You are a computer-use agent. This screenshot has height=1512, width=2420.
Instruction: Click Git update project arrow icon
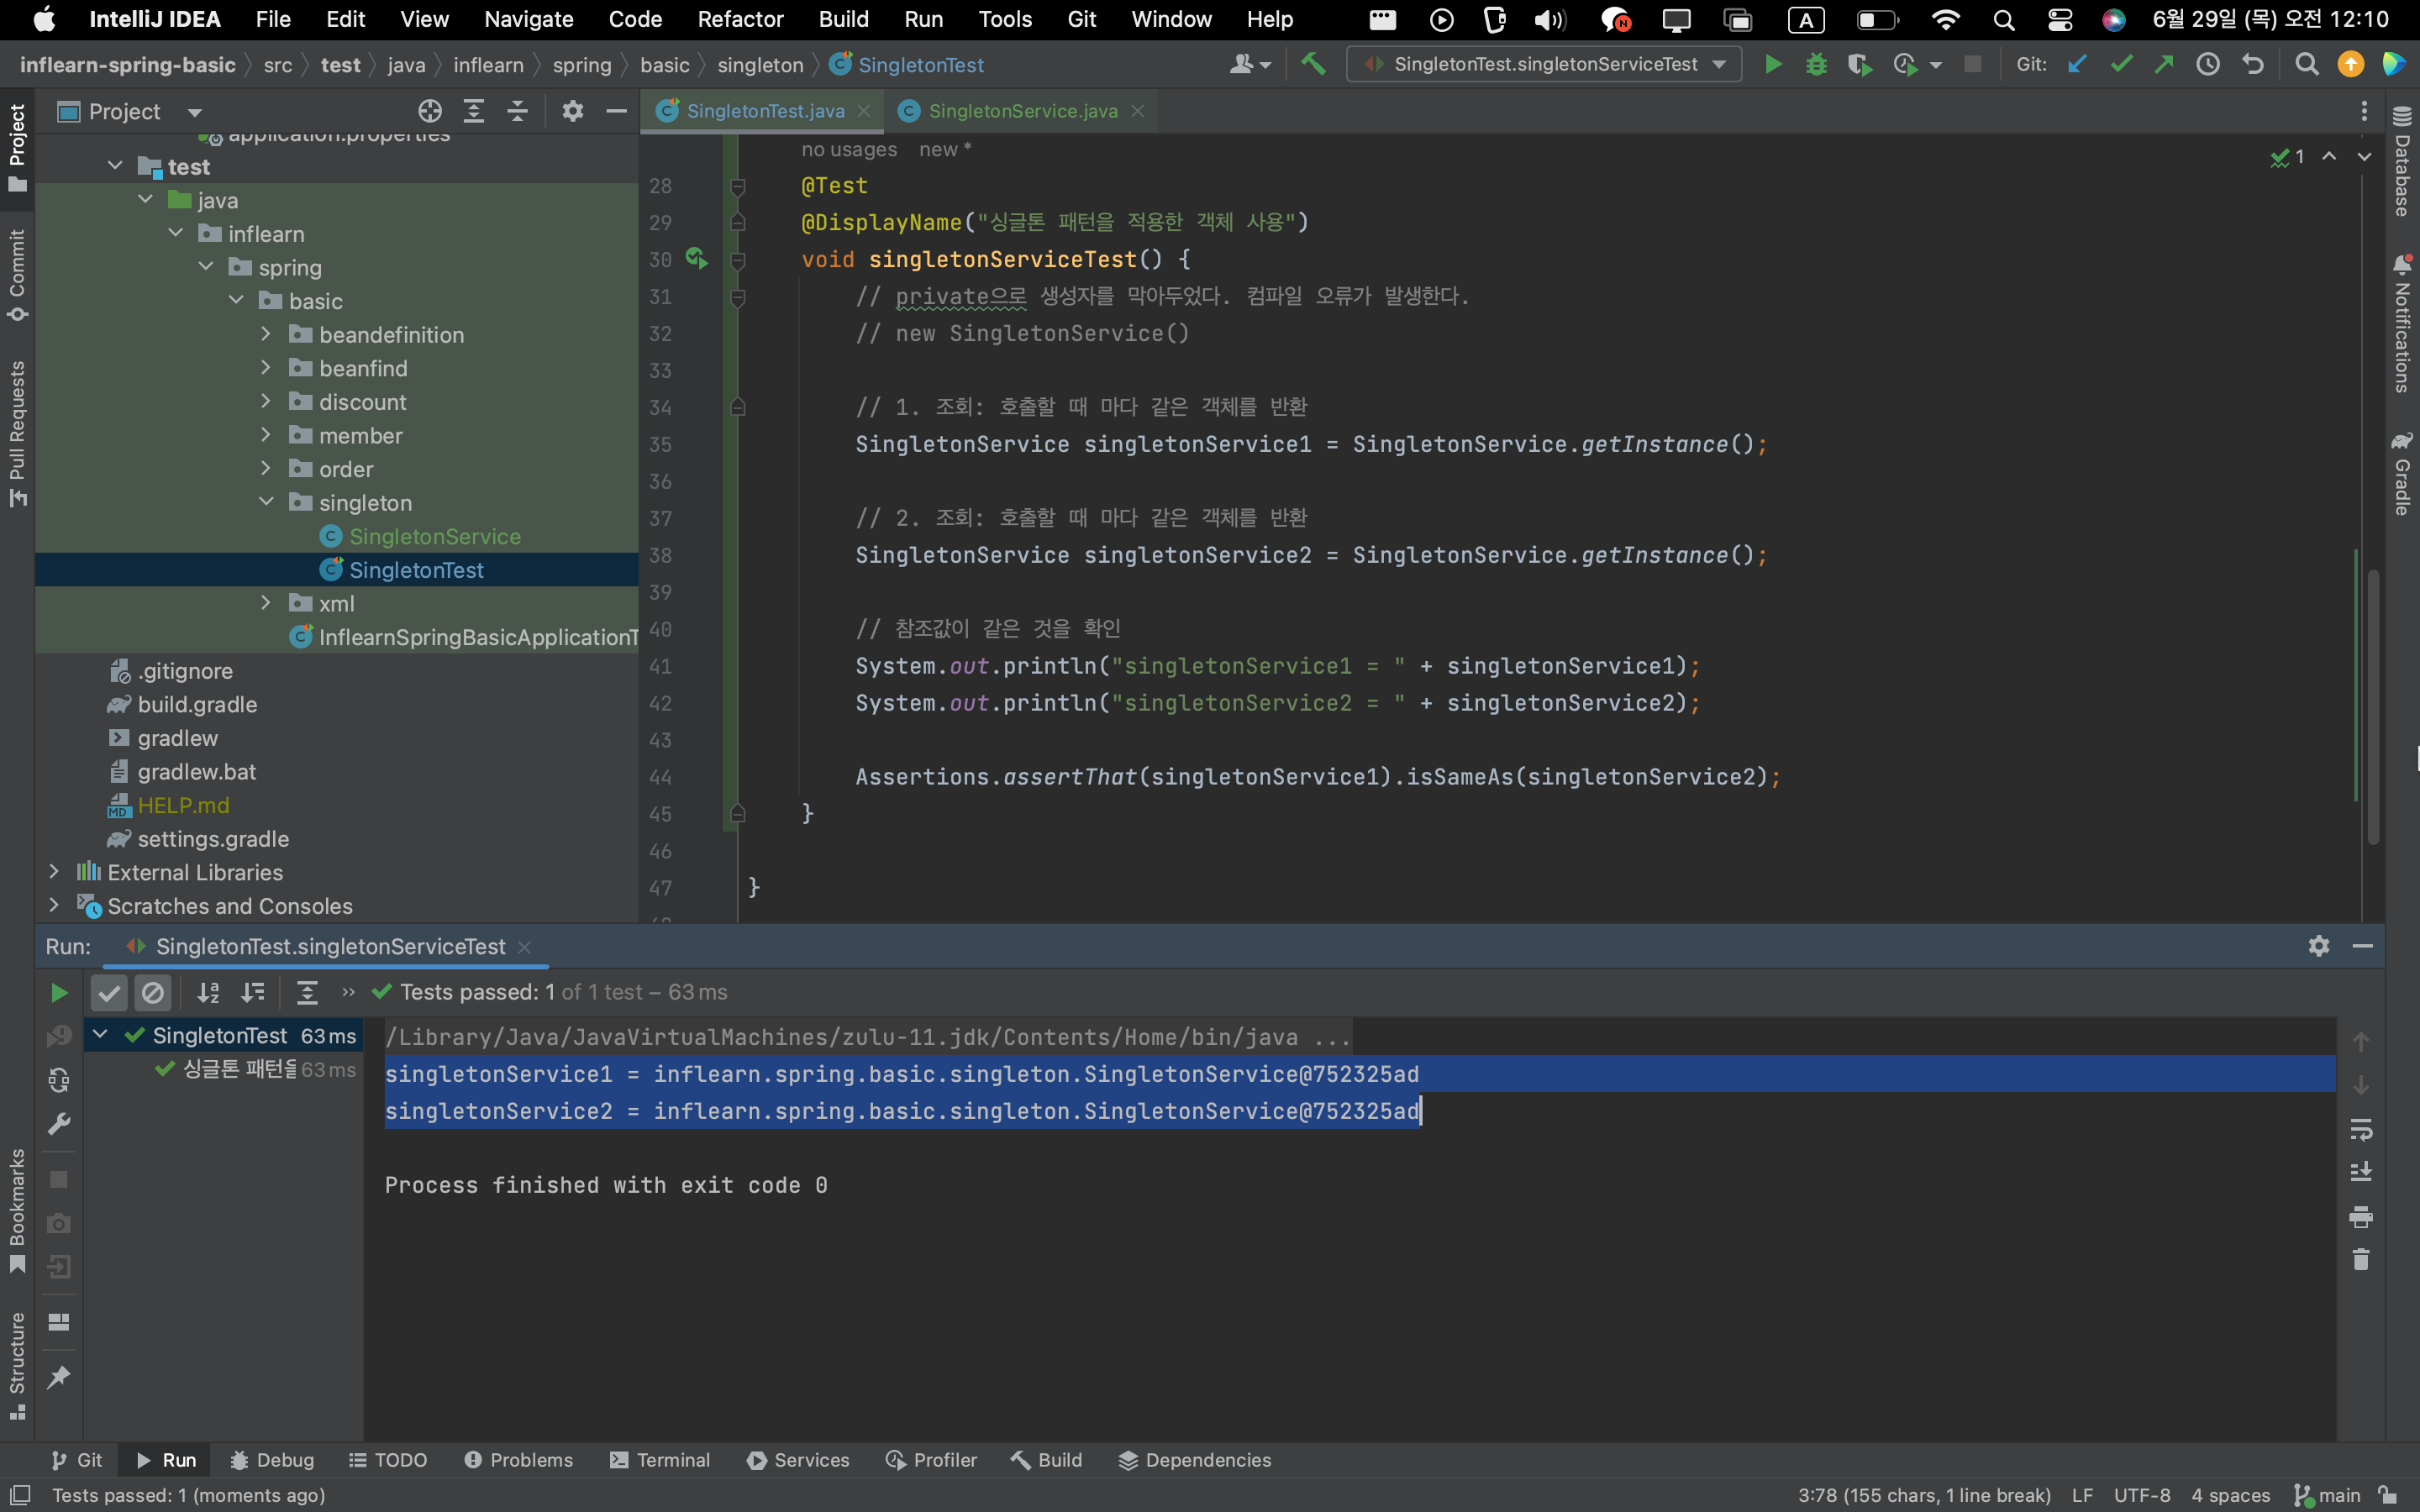pyautogui.click(x=2077, y=64)
